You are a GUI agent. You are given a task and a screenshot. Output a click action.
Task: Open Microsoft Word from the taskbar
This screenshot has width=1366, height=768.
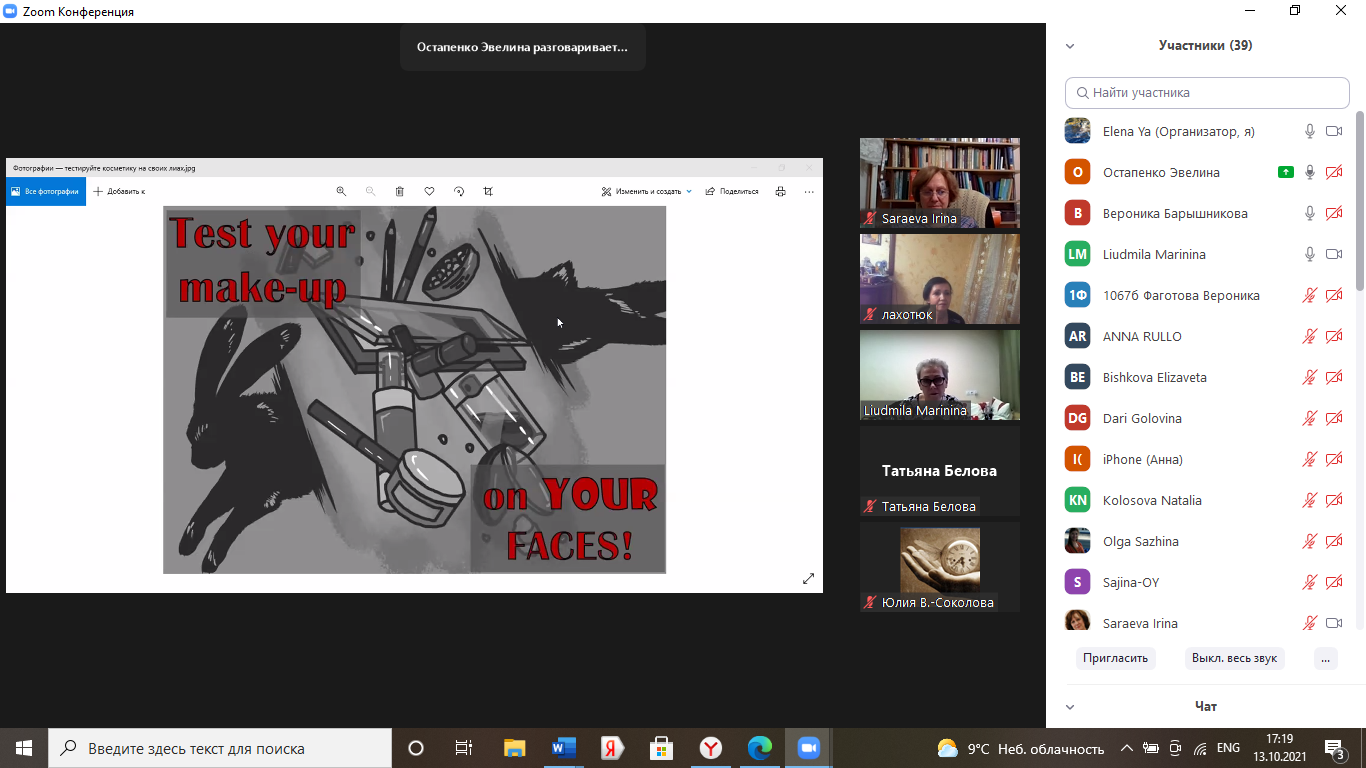point(564,748)
